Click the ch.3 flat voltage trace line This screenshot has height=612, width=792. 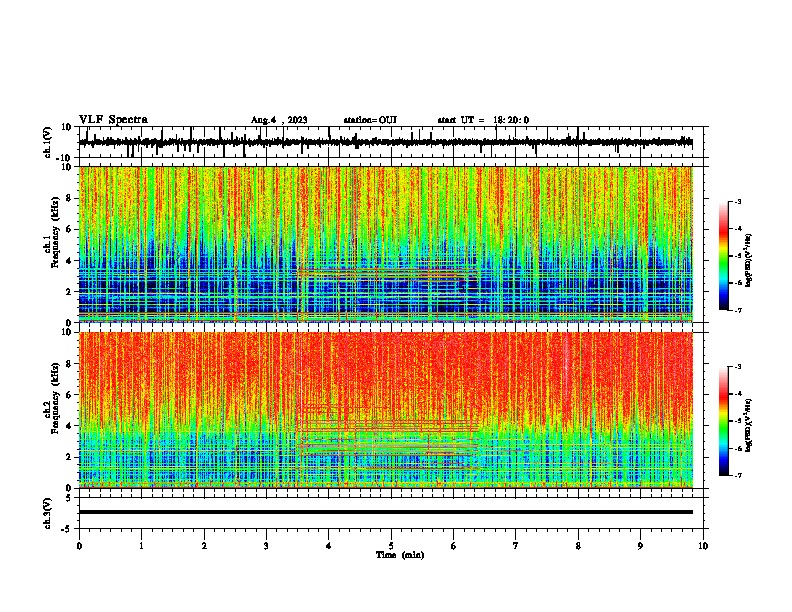385,512
